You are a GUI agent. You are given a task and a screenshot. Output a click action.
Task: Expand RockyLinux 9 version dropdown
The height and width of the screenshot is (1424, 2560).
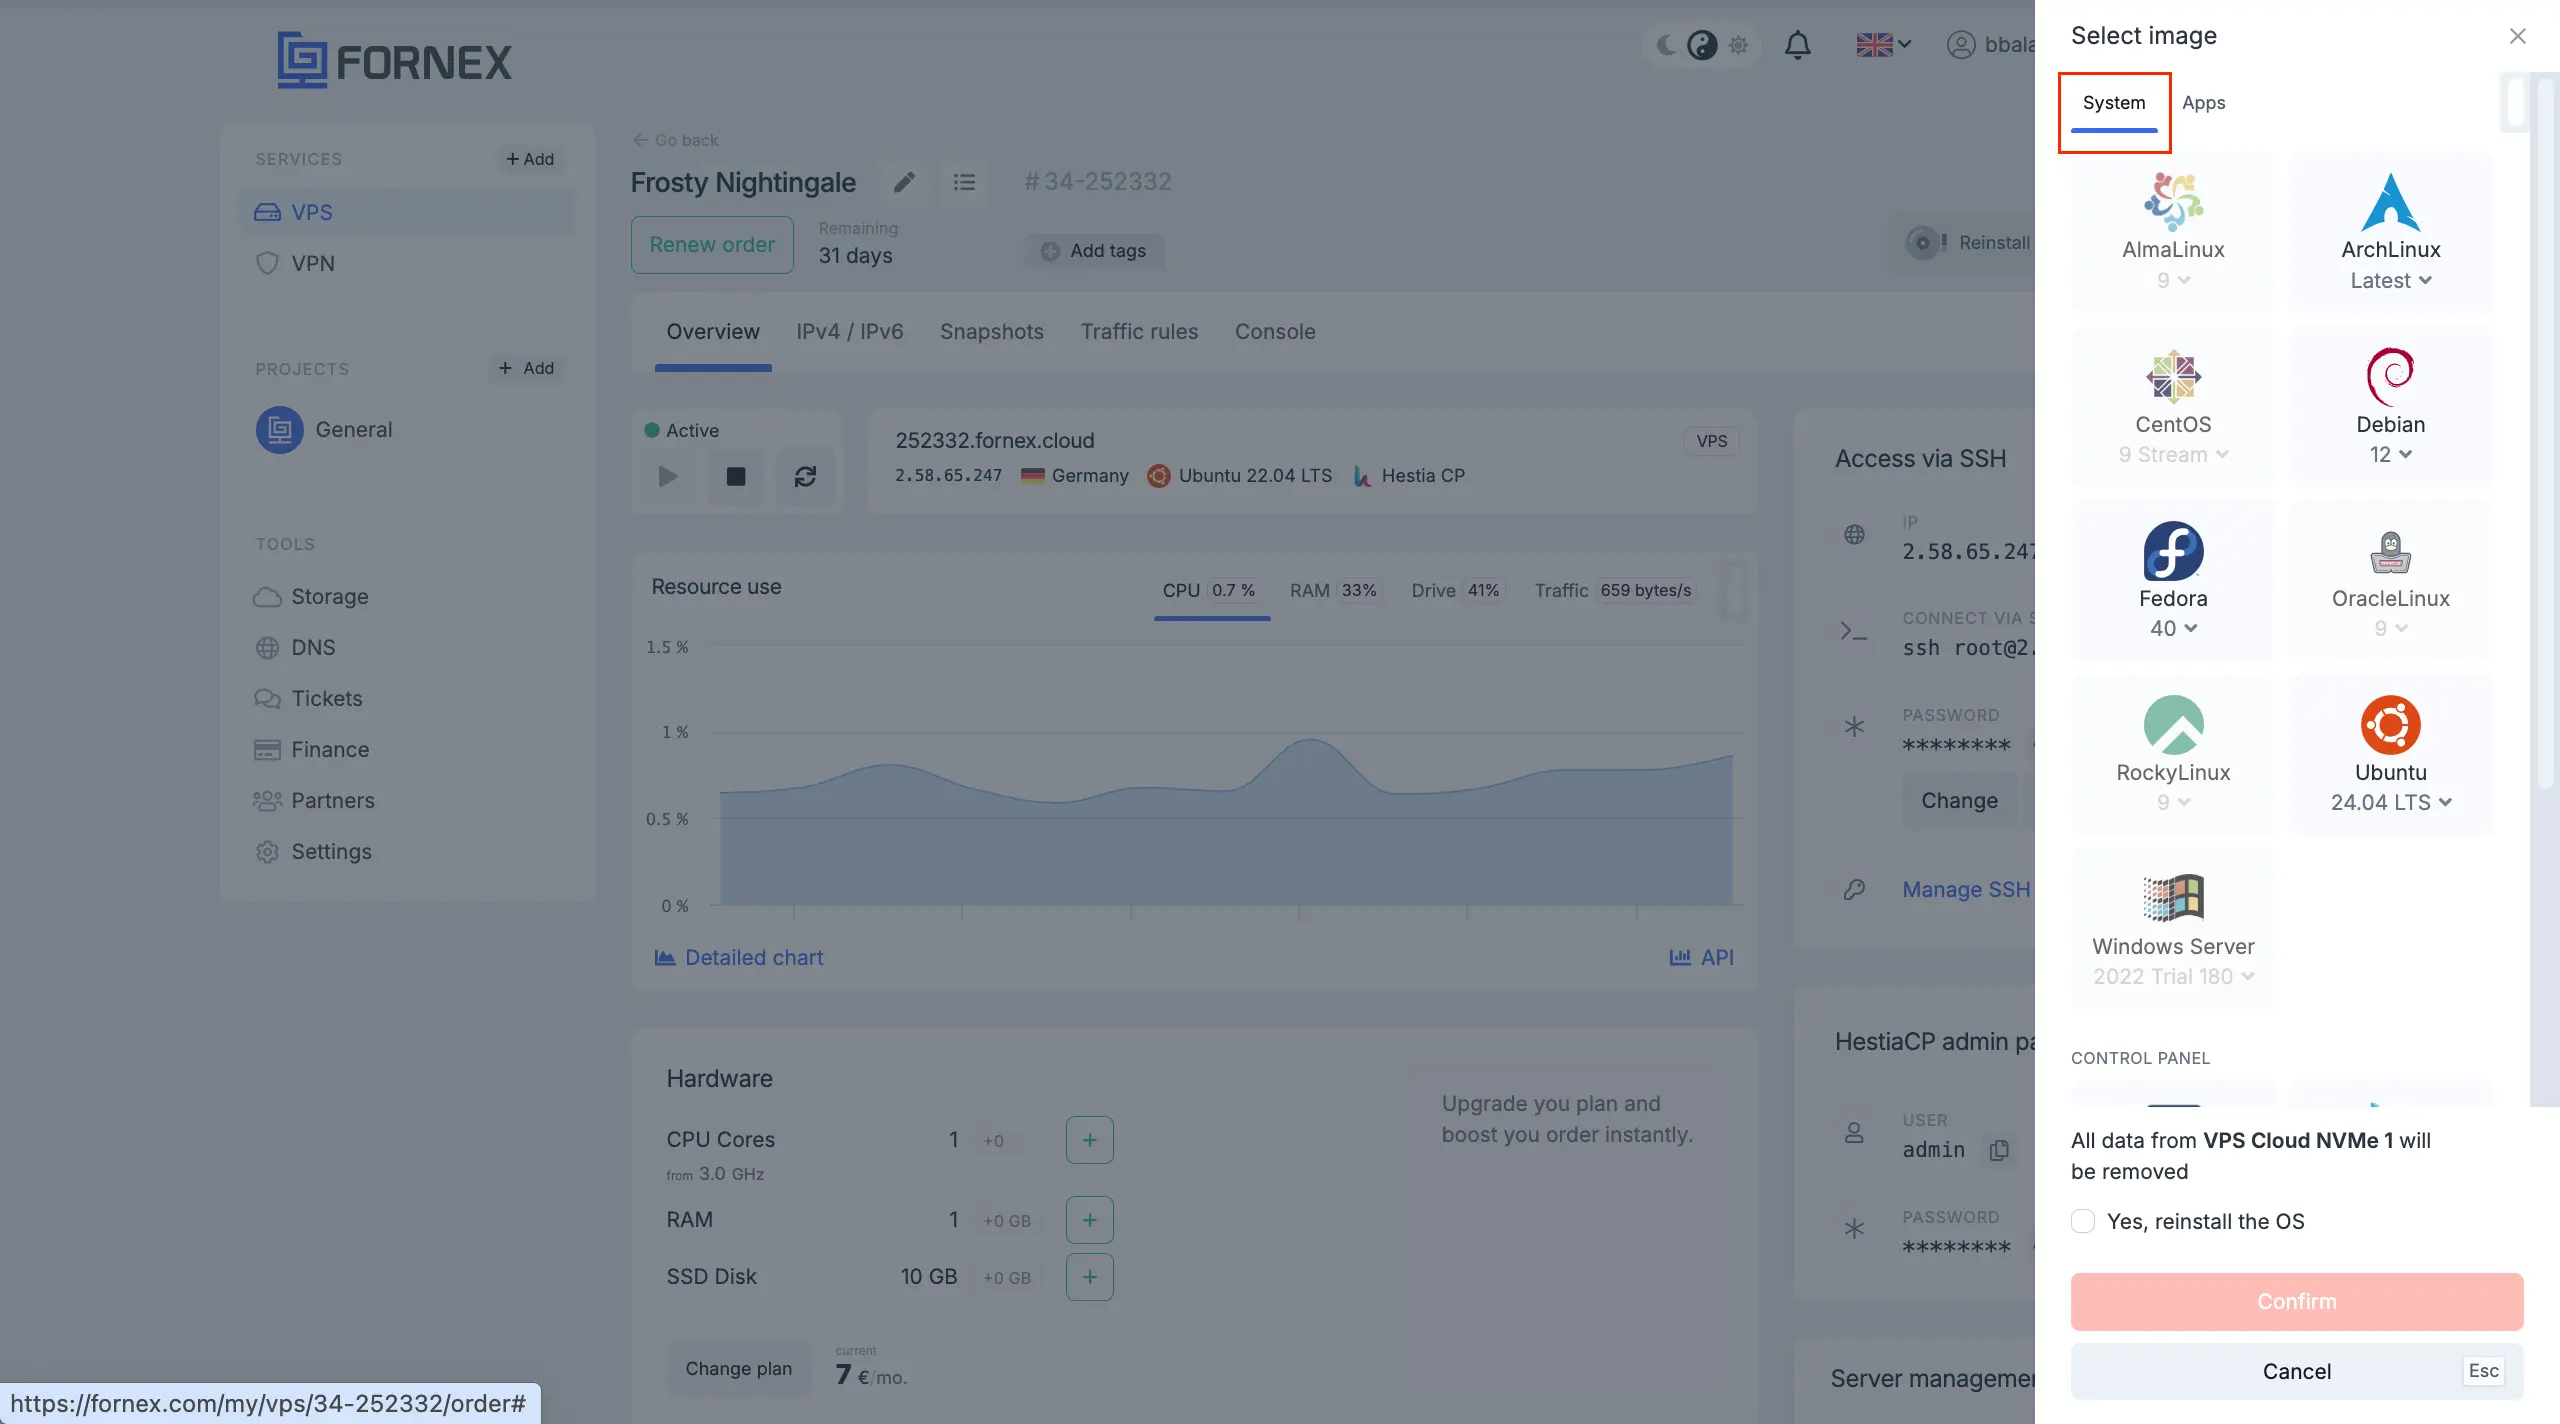(2173, 802)
